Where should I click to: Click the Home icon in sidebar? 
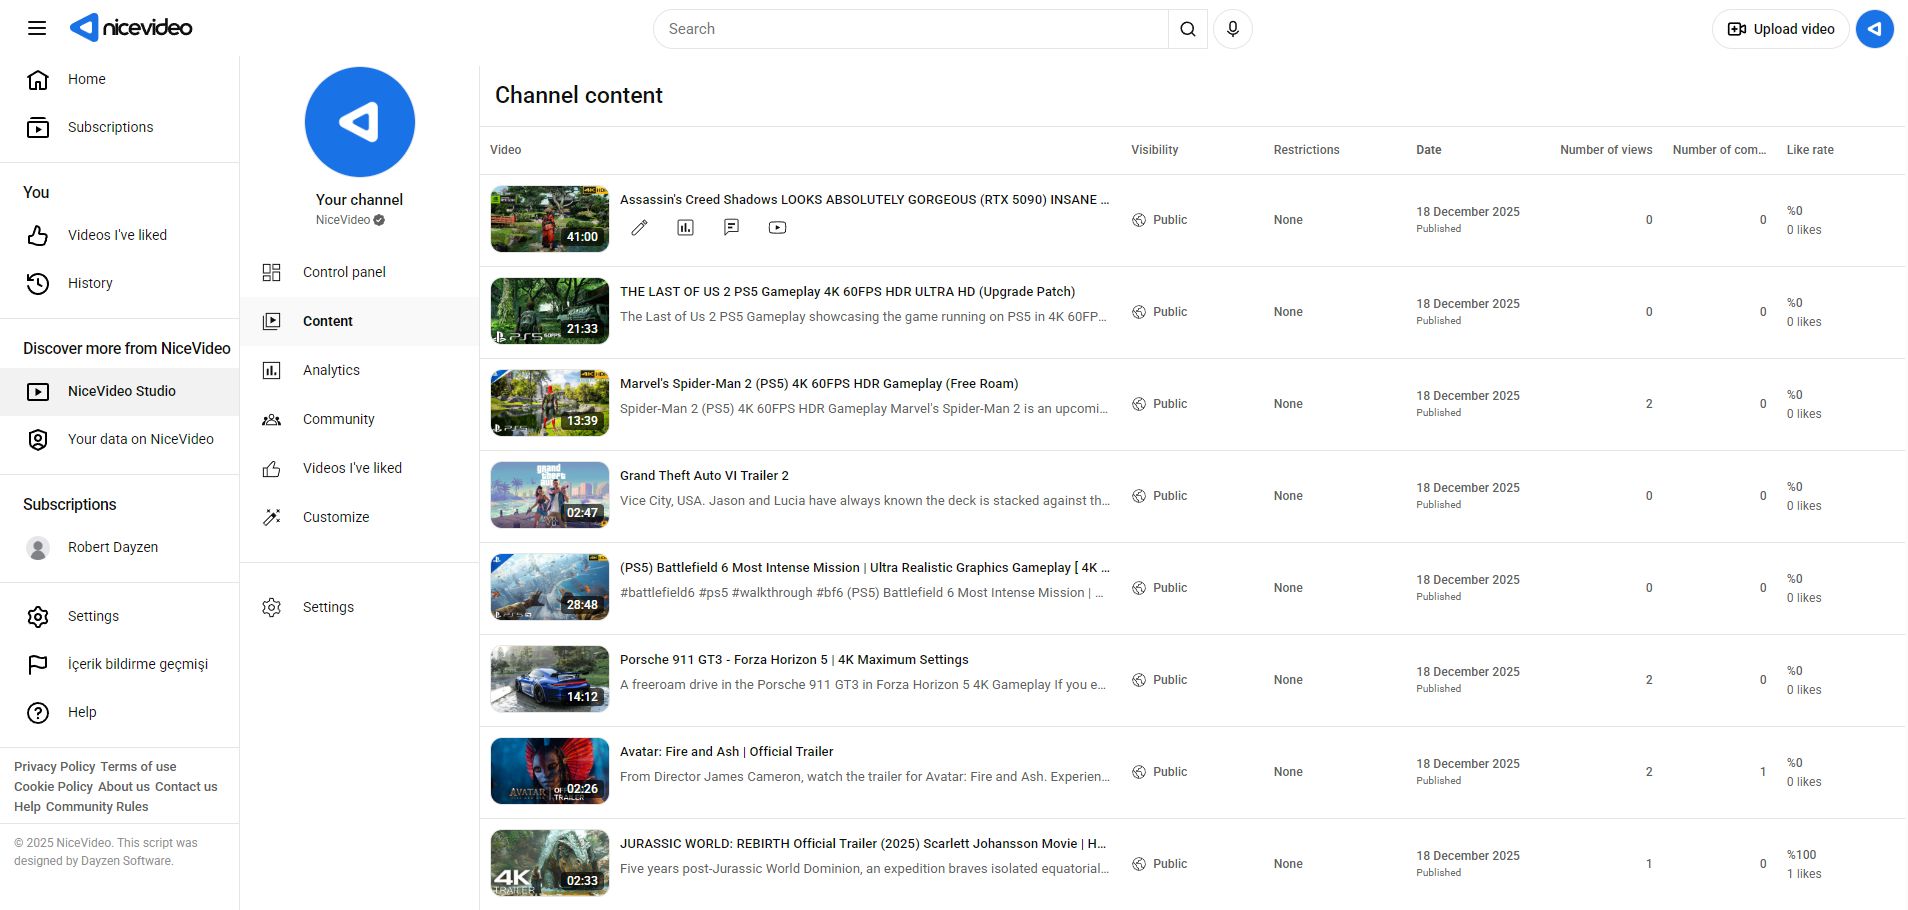click(38, 79)
